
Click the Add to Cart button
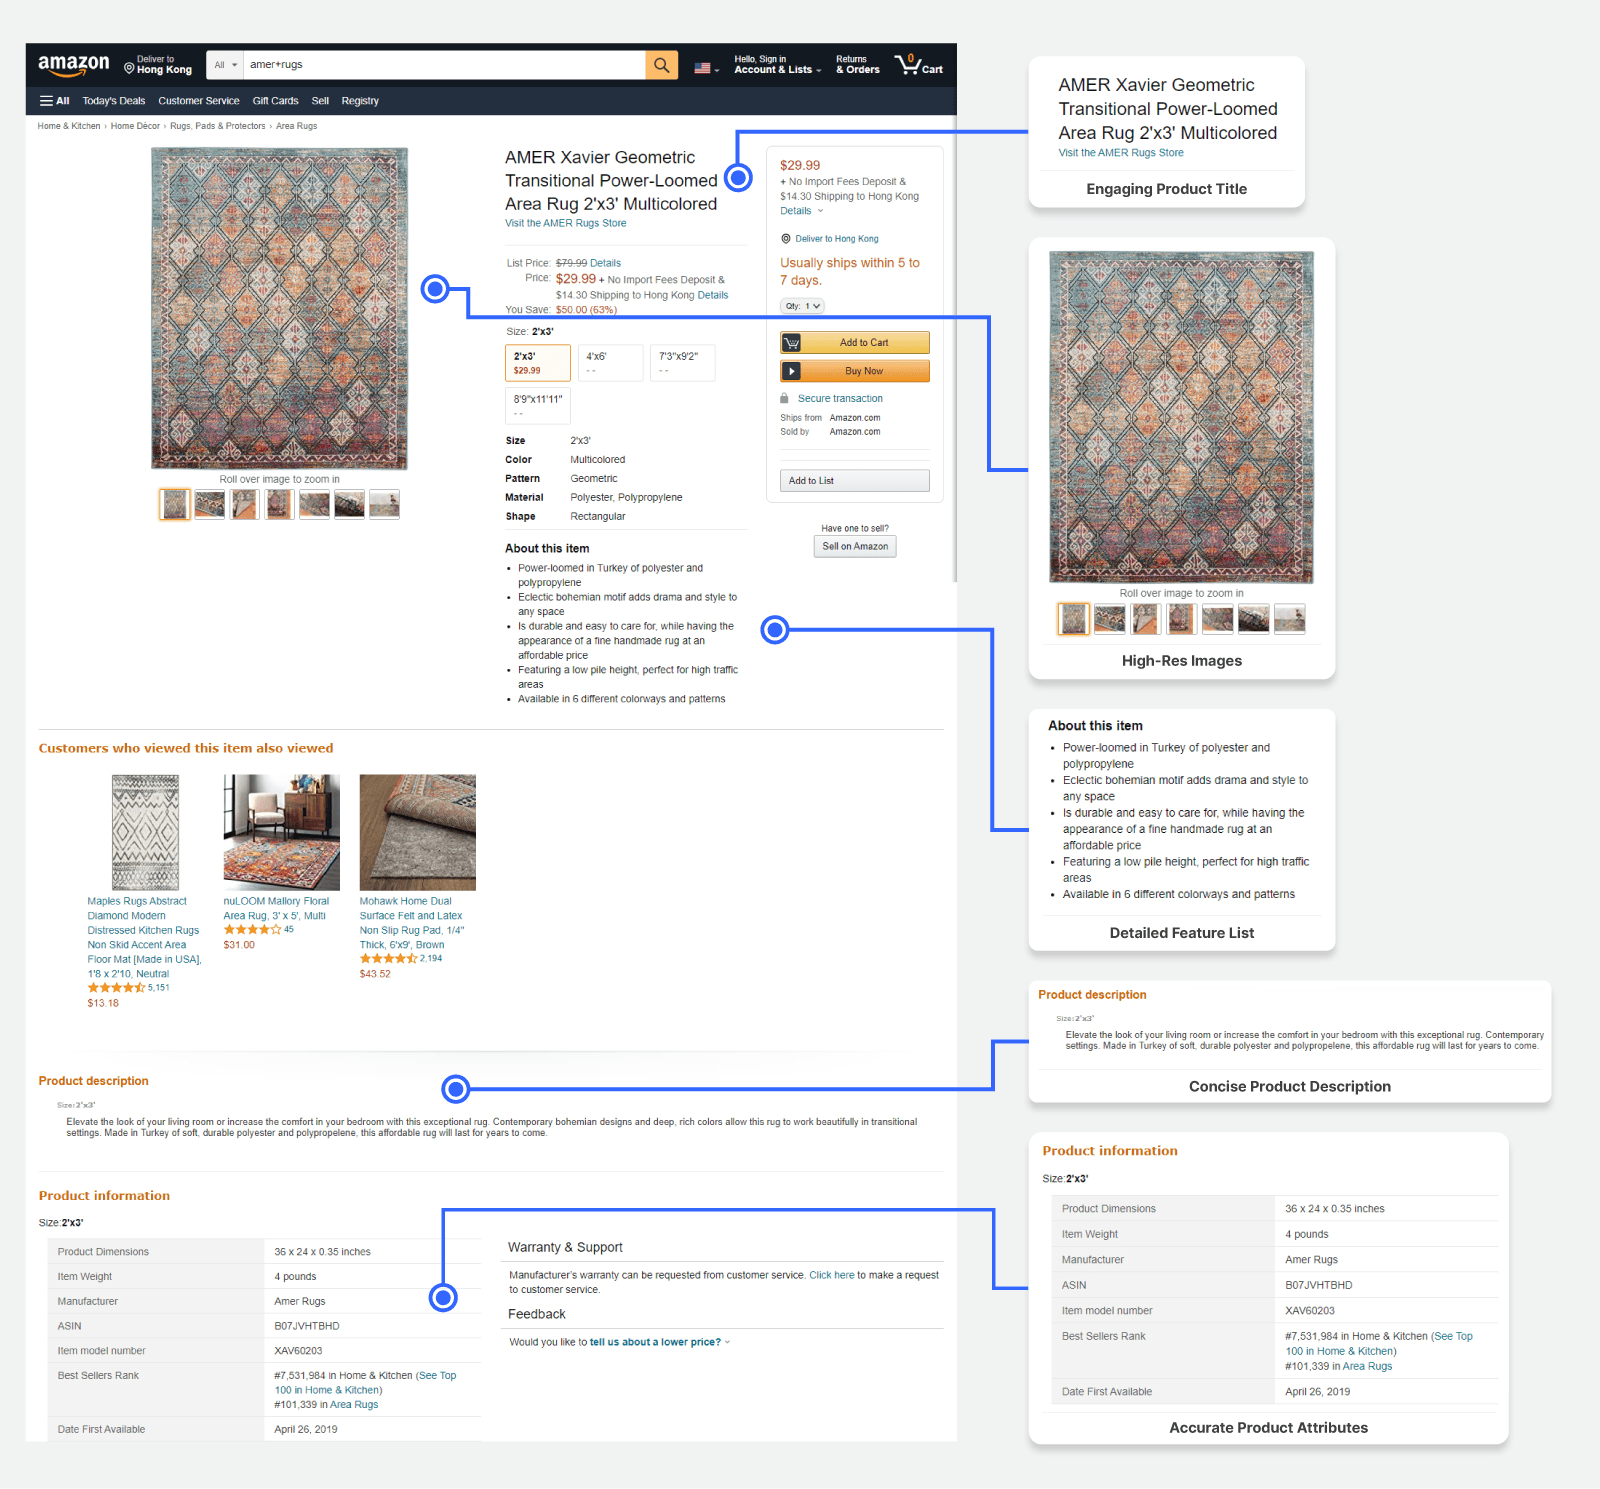(x=855, y=343)
